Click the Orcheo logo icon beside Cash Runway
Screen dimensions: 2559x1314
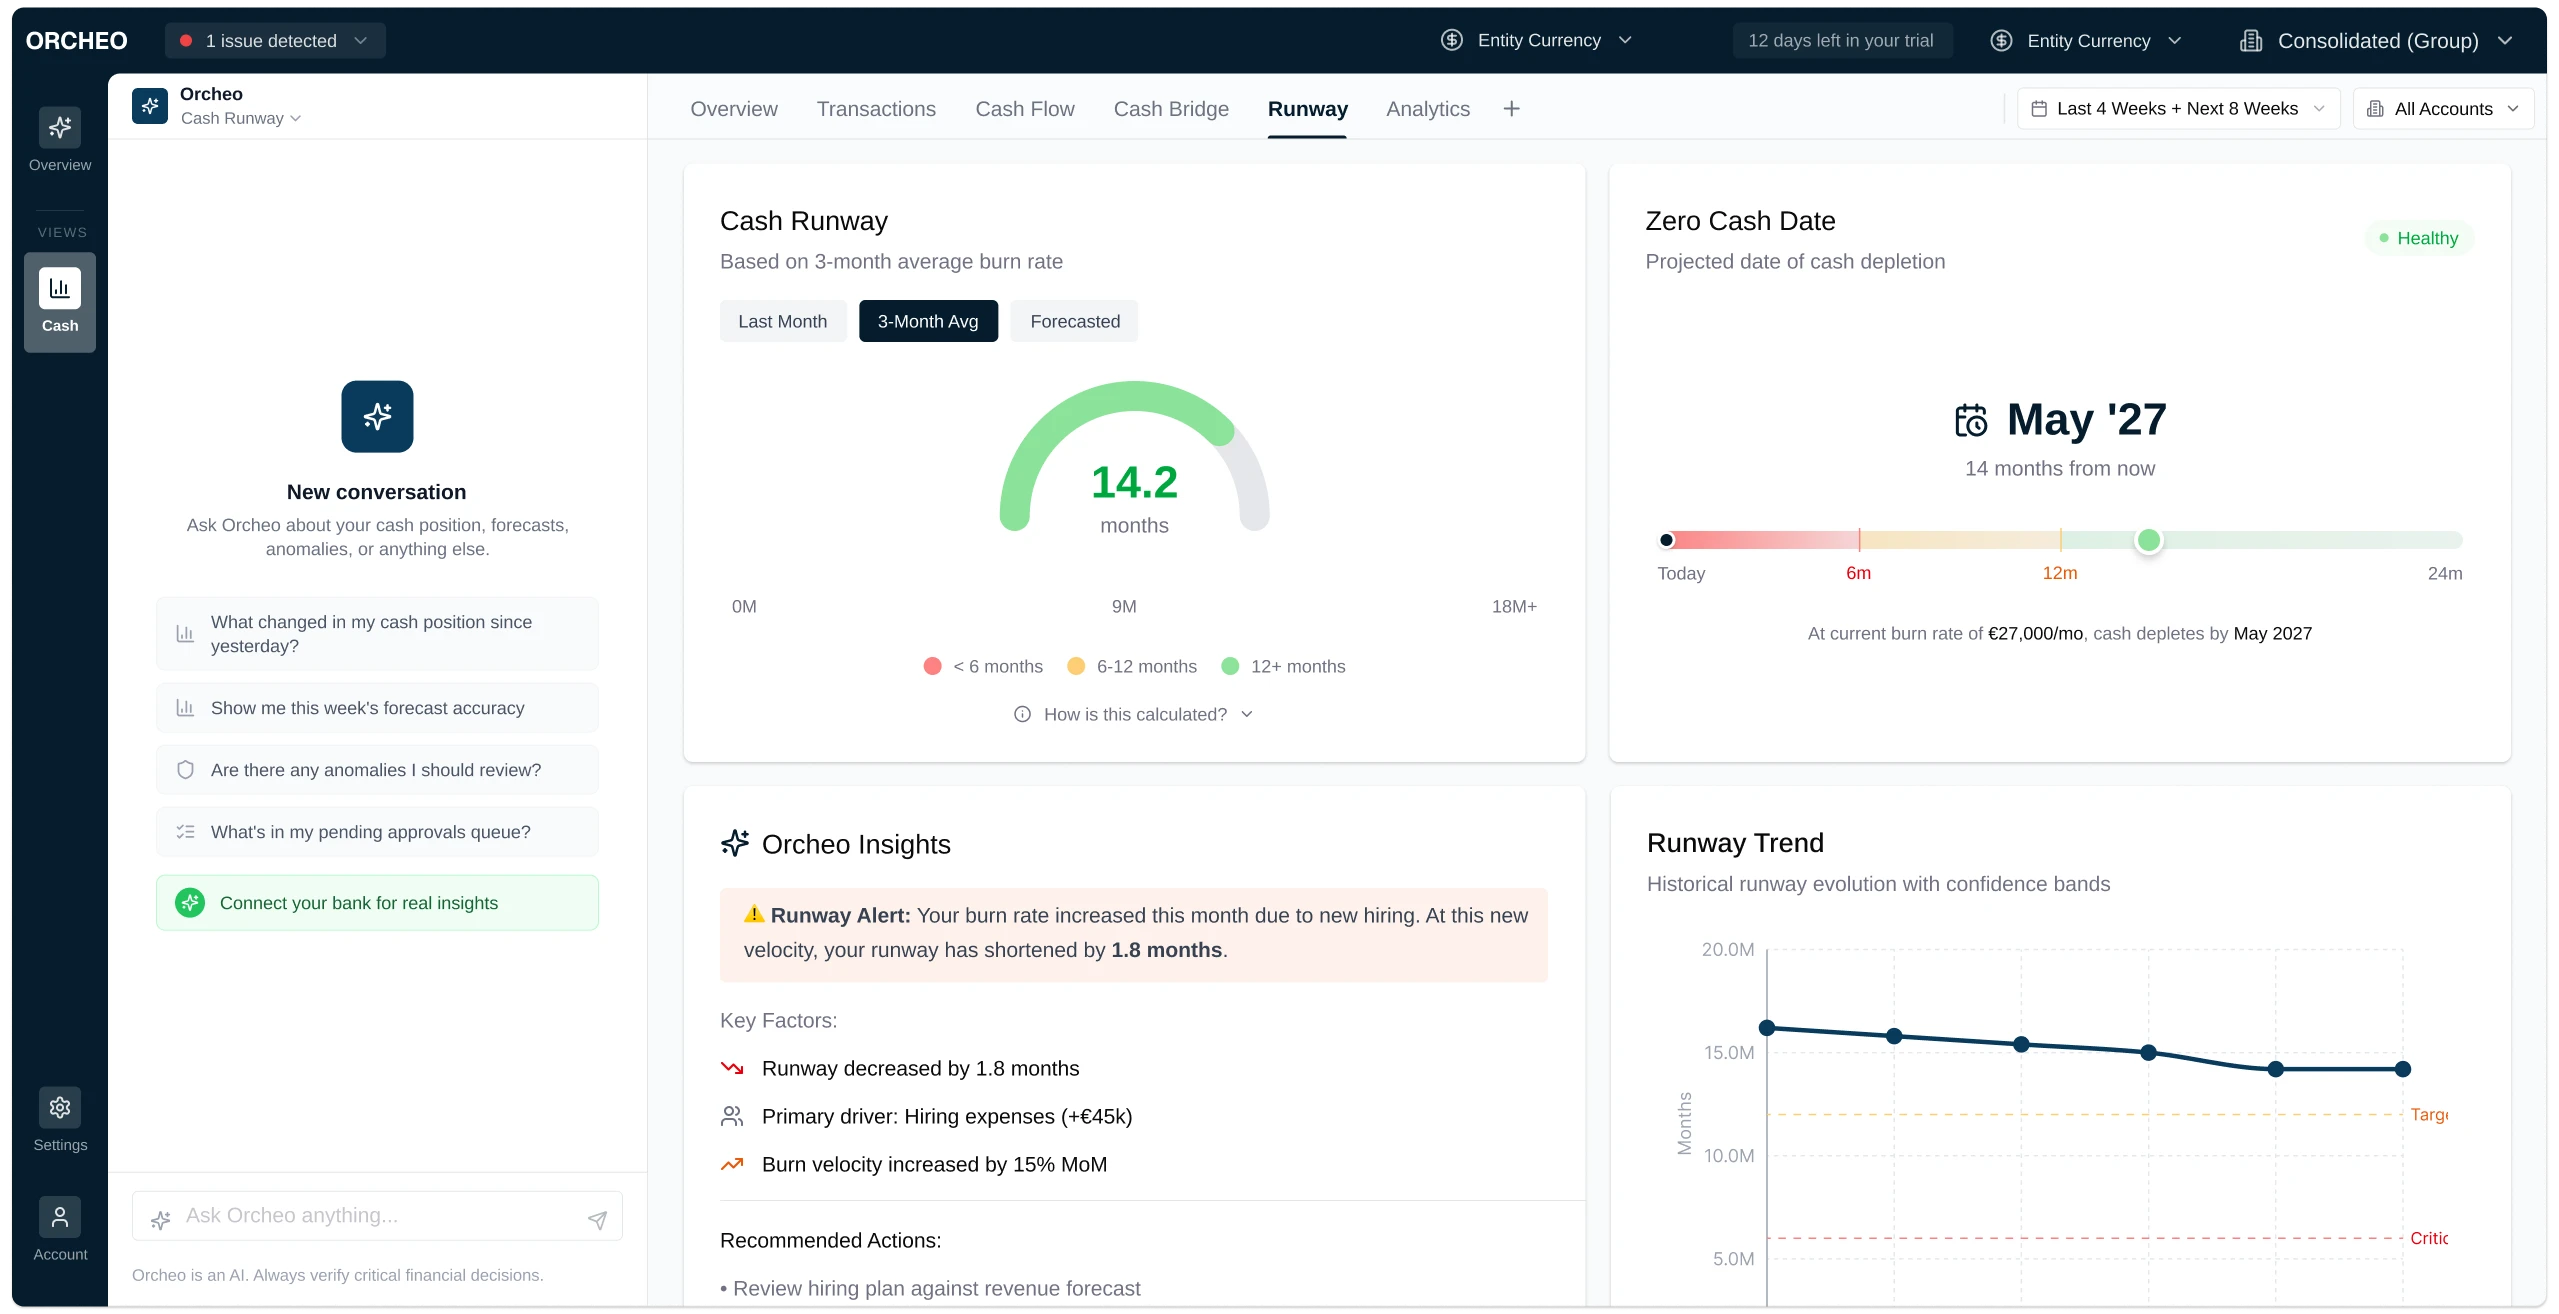[x=150, y=106]
